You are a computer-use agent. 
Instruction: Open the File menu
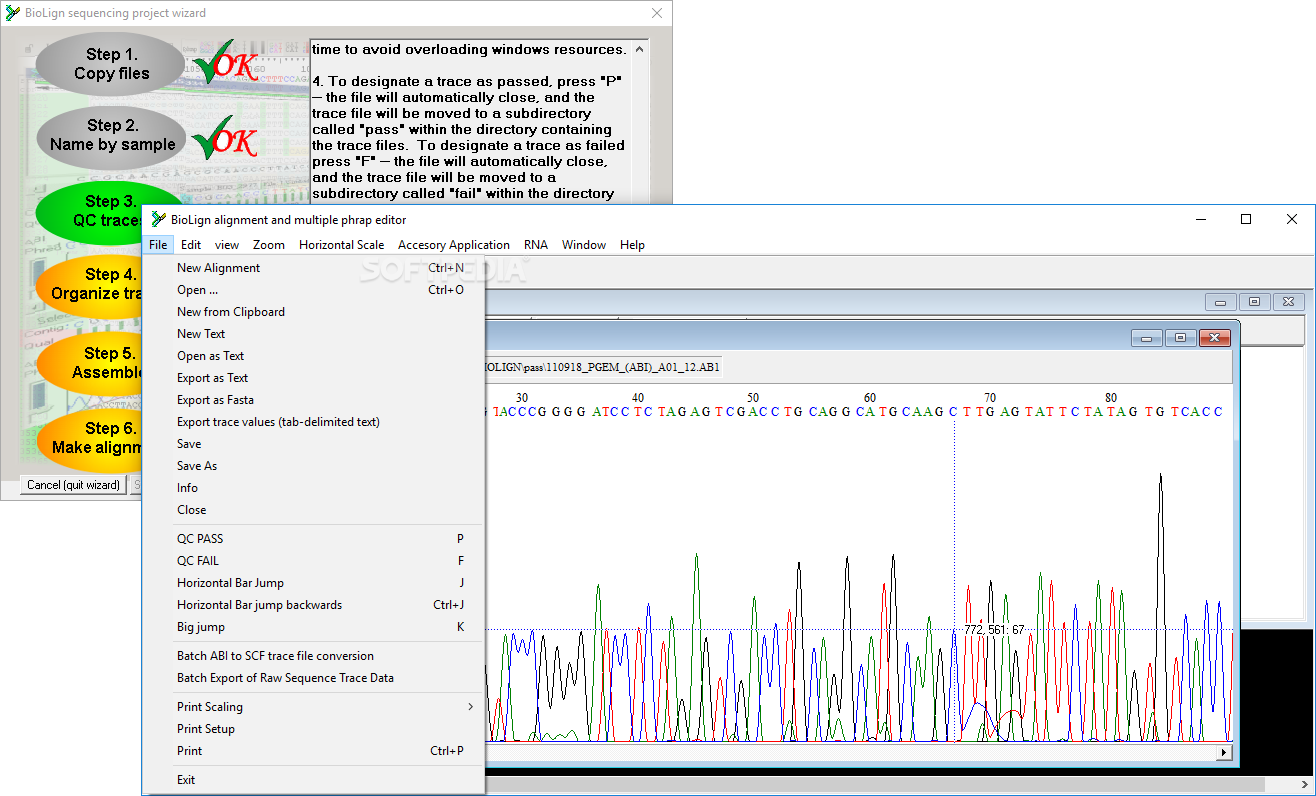158,245
